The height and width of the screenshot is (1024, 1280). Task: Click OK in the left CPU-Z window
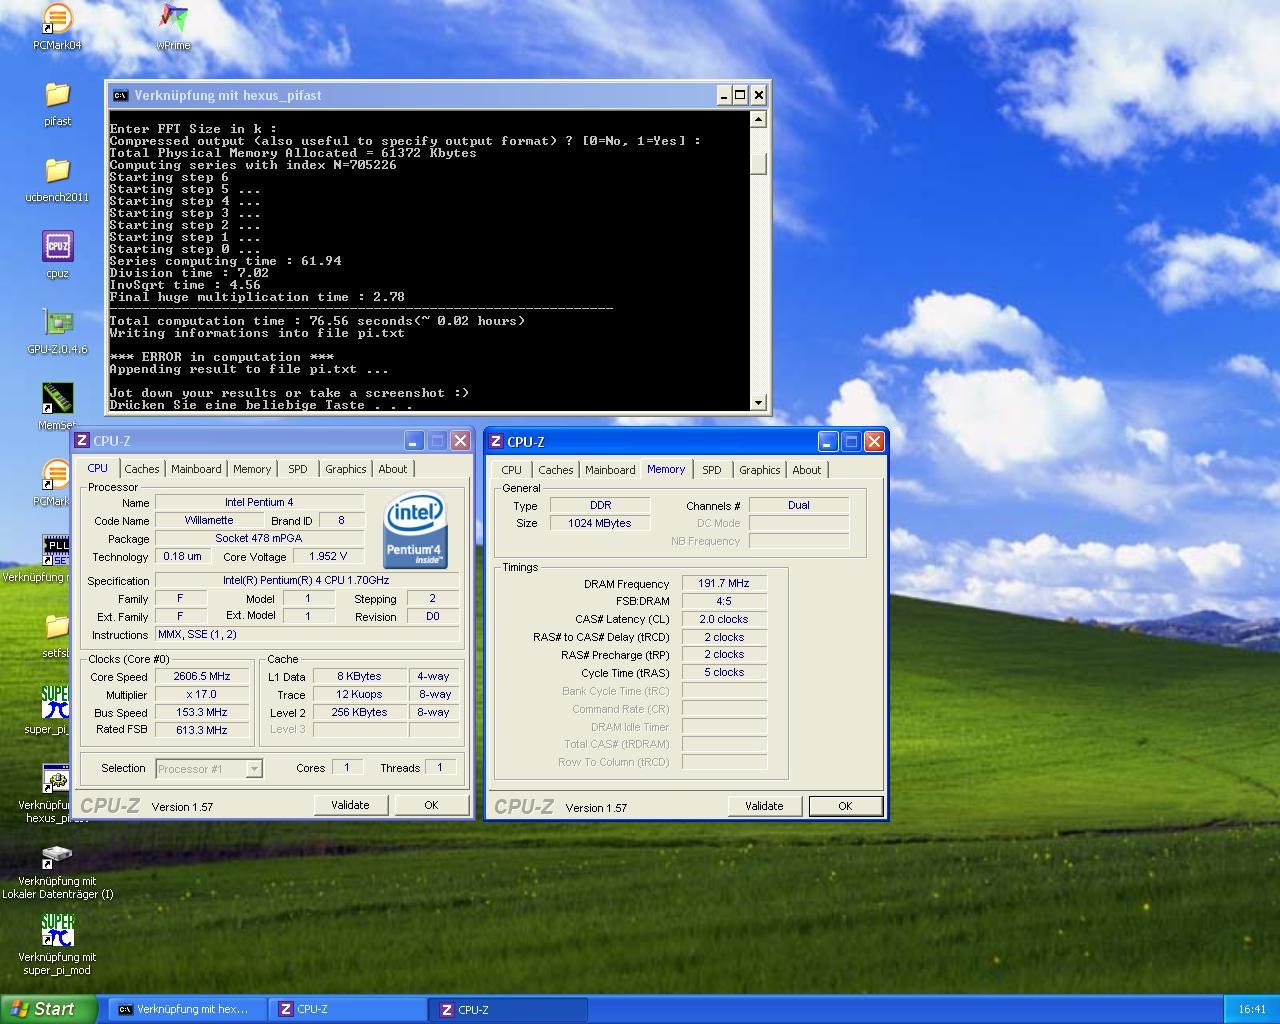(431, 805)
